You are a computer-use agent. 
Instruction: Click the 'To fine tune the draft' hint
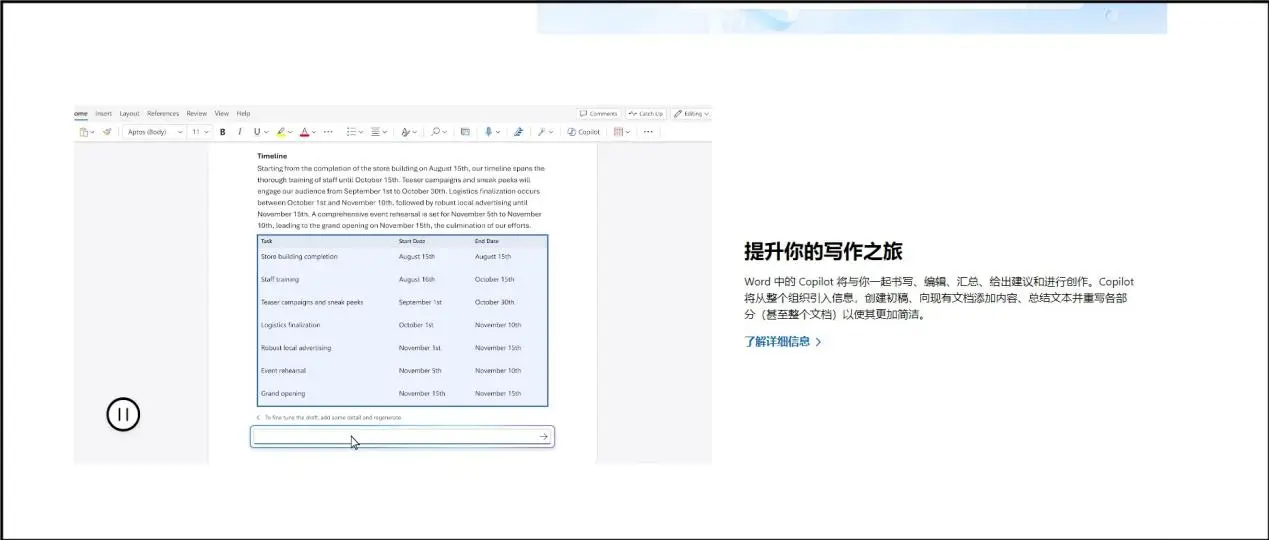332,417
